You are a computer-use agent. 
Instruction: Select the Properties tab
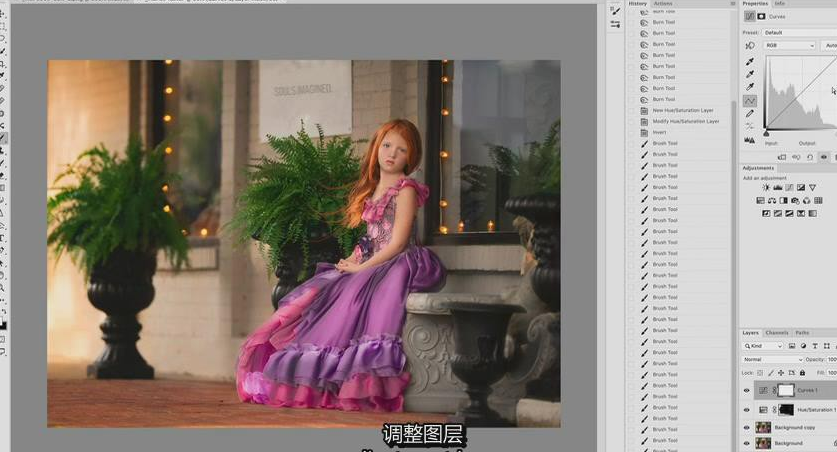[x=755, y=3]
